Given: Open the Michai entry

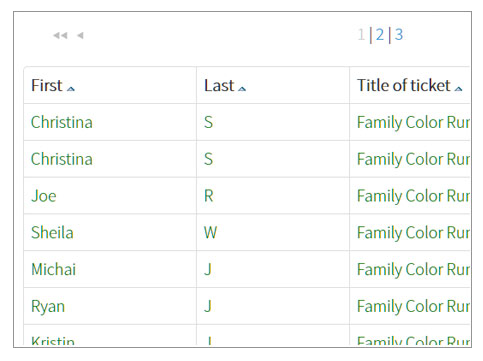Looking at the screenshot, I should (x=53, y=269).
